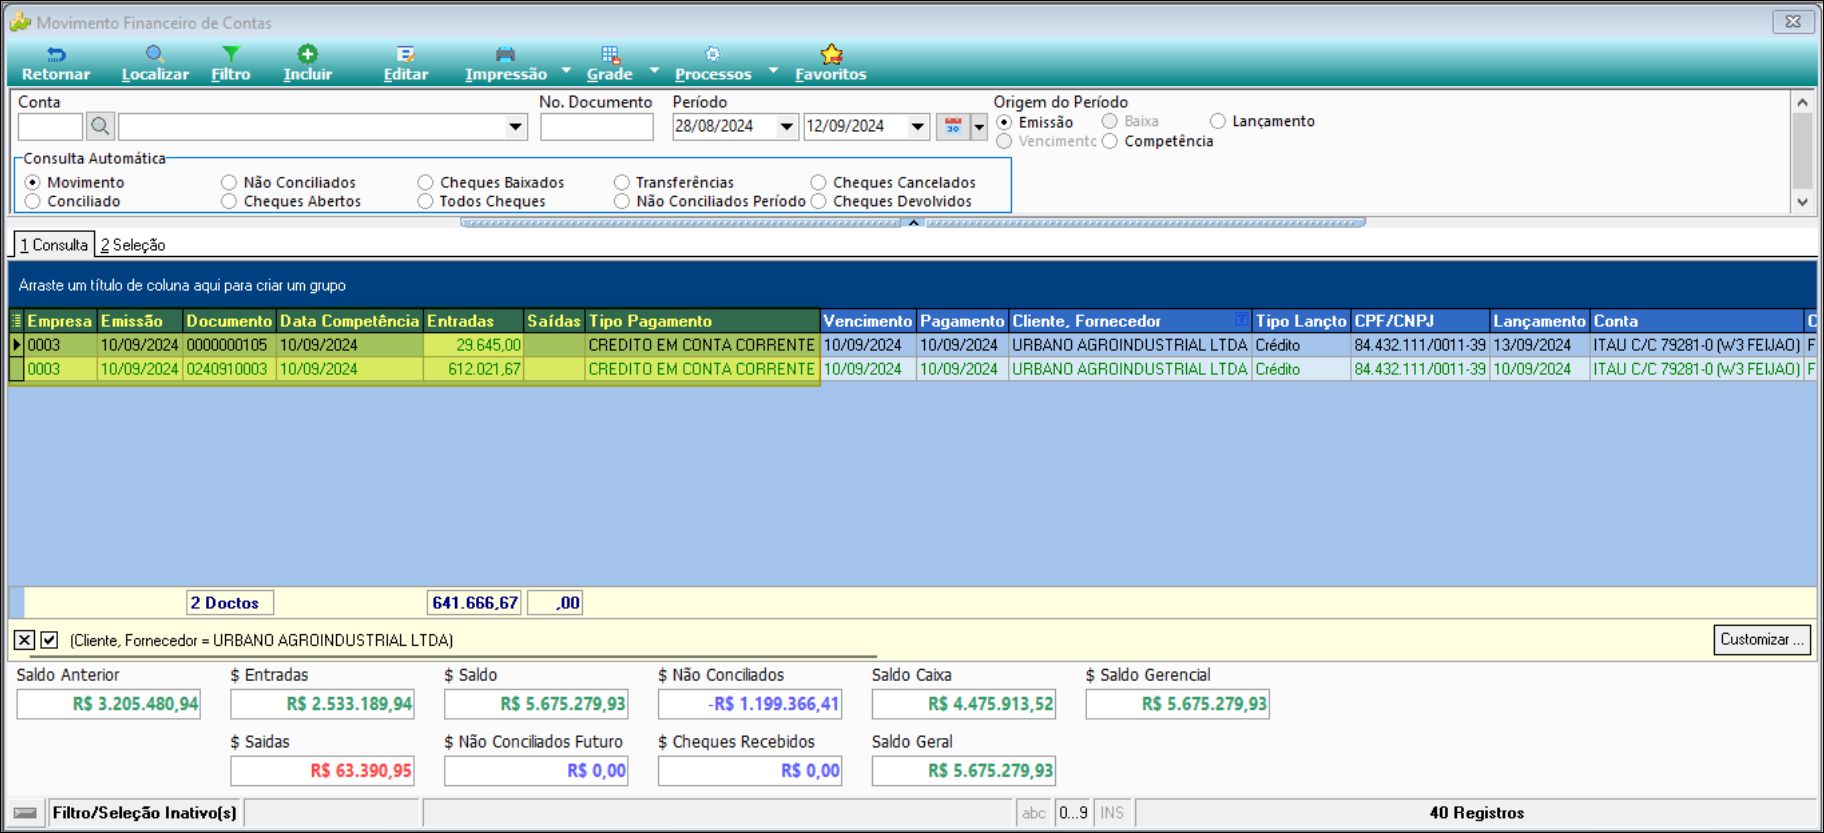Sort by the Emissão column header
Image resolution: width=1824 pixels, height=833 pixels.
click(x=139, y=321)
